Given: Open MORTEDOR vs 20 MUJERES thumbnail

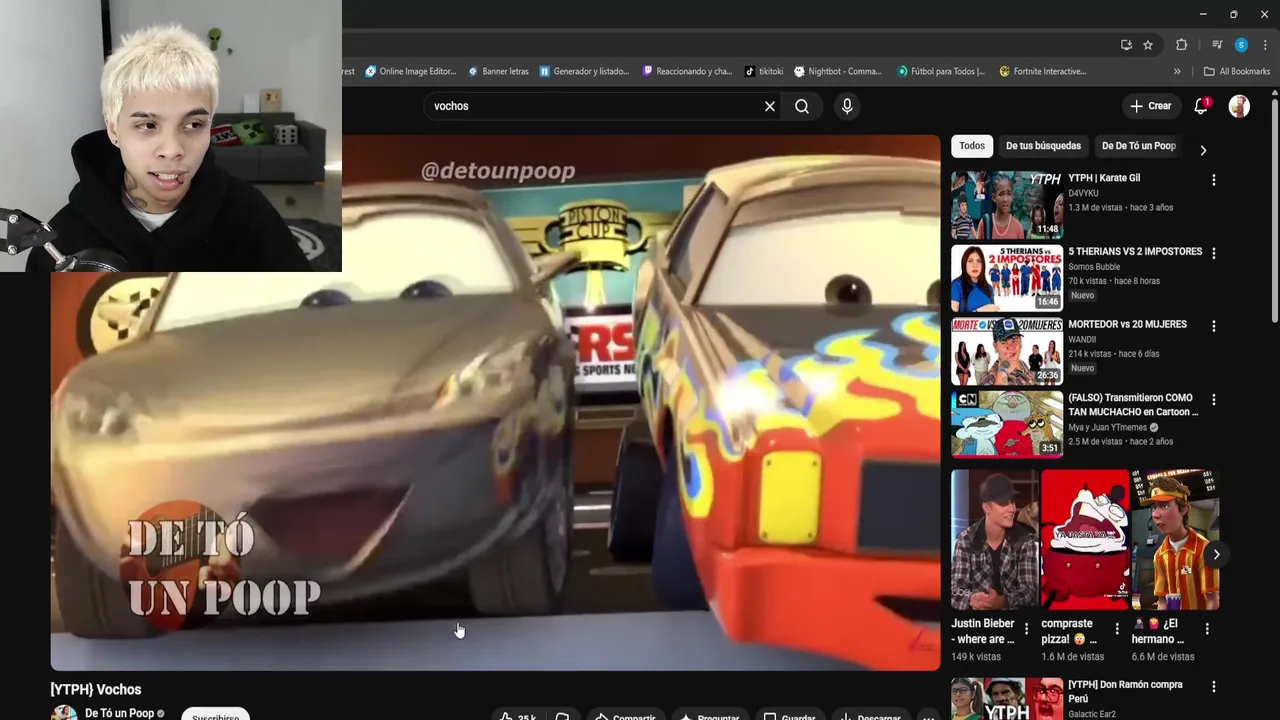Looking at the screenshot, I should [1007, 351].
